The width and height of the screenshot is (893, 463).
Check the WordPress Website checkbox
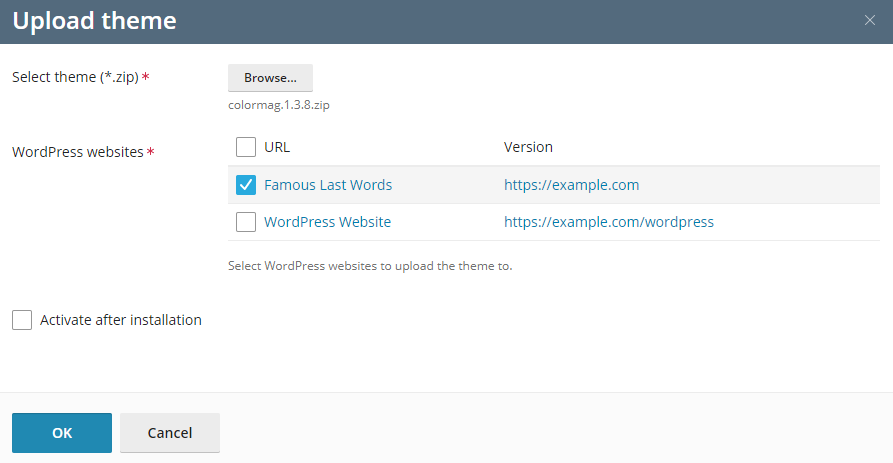click(x=246, y=222)
